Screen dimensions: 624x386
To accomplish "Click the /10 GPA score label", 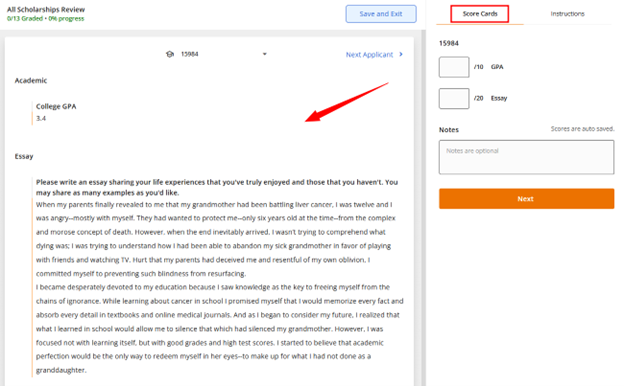I will point(488,67).
